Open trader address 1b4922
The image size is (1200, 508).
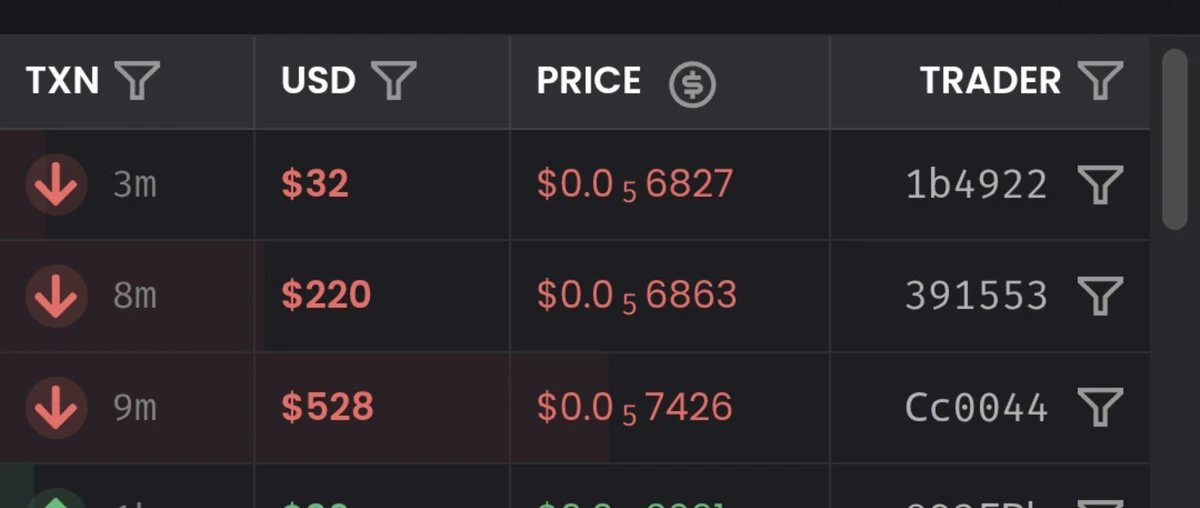976,185
